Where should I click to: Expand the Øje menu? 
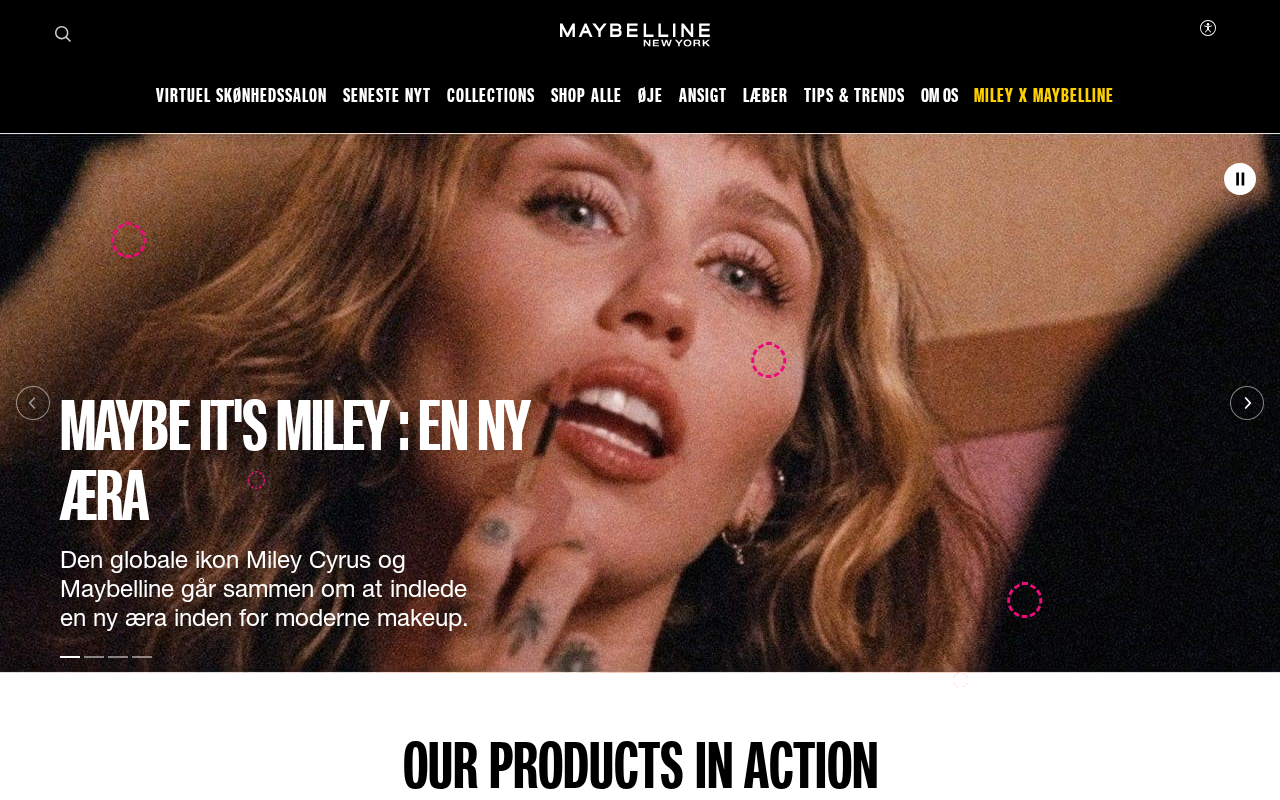tap(650, 96)
